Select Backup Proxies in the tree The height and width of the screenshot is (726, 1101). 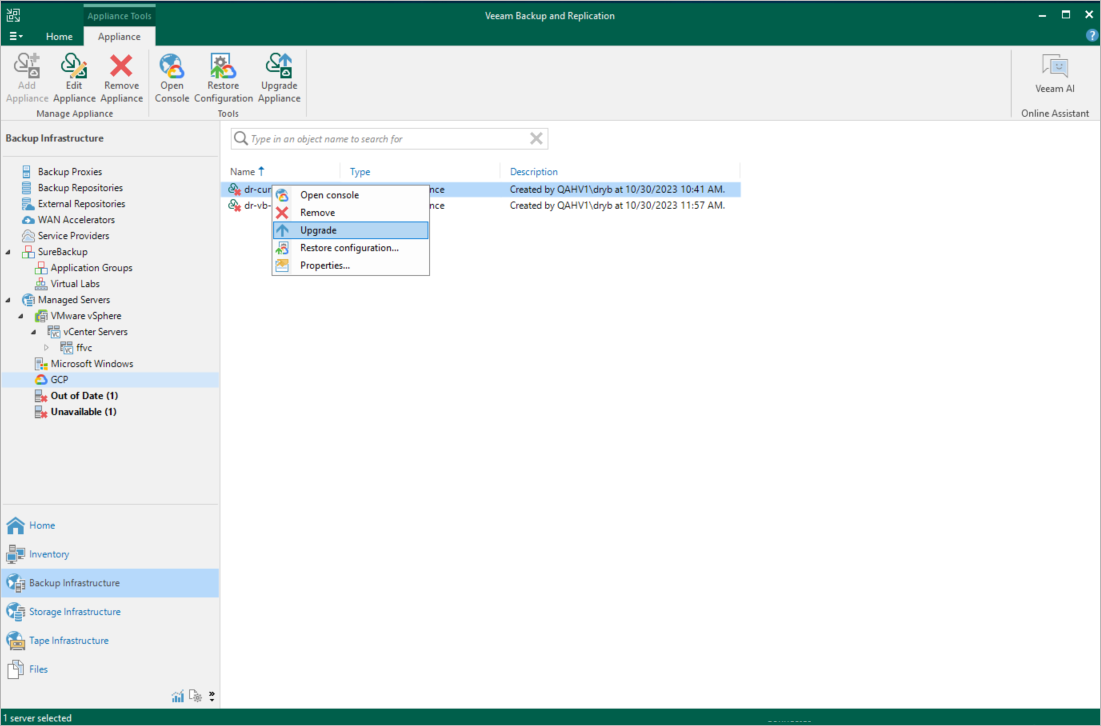[x=70, y=171]
